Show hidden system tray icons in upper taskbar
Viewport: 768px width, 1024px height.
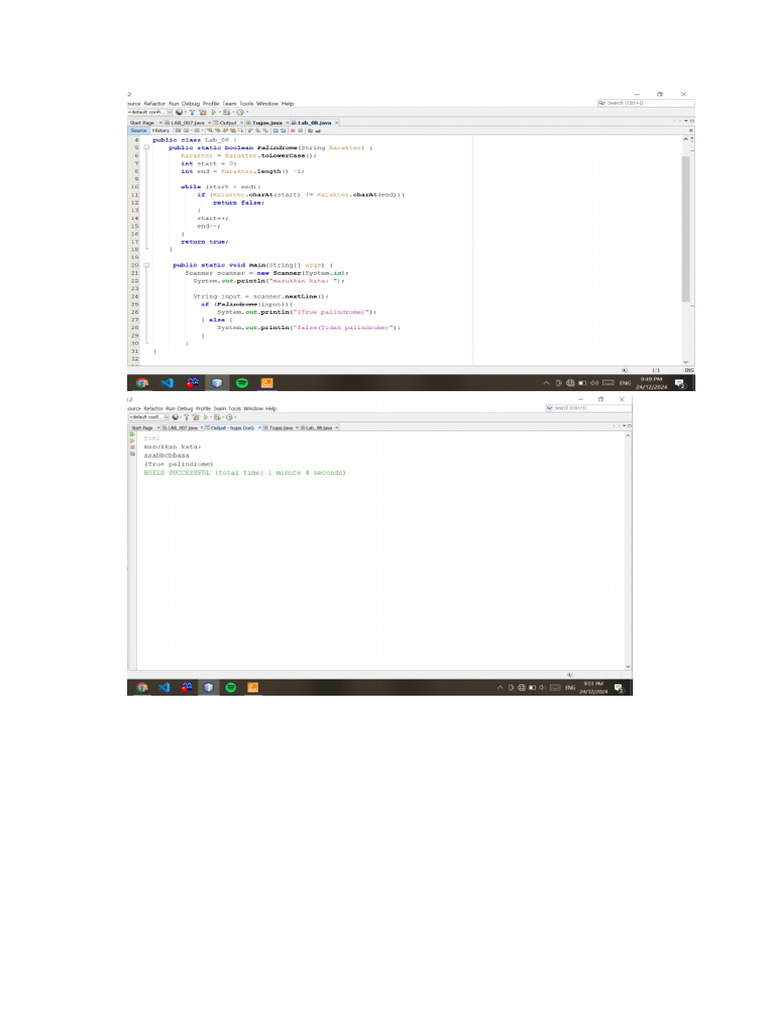pos(547,383)
